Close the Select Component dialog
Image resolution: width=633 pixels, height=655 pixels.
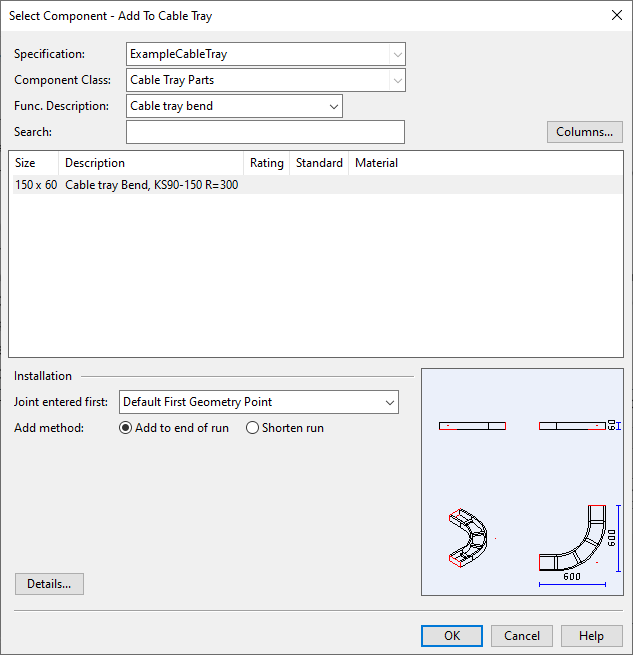tap(615, 15)
